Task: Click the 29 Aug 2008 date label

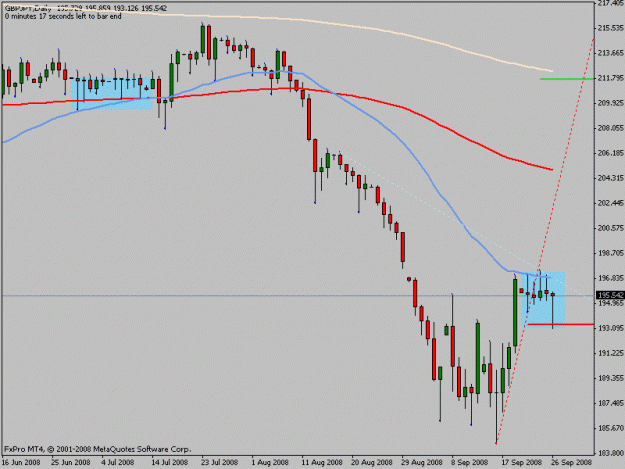Action: pos(422,463)
